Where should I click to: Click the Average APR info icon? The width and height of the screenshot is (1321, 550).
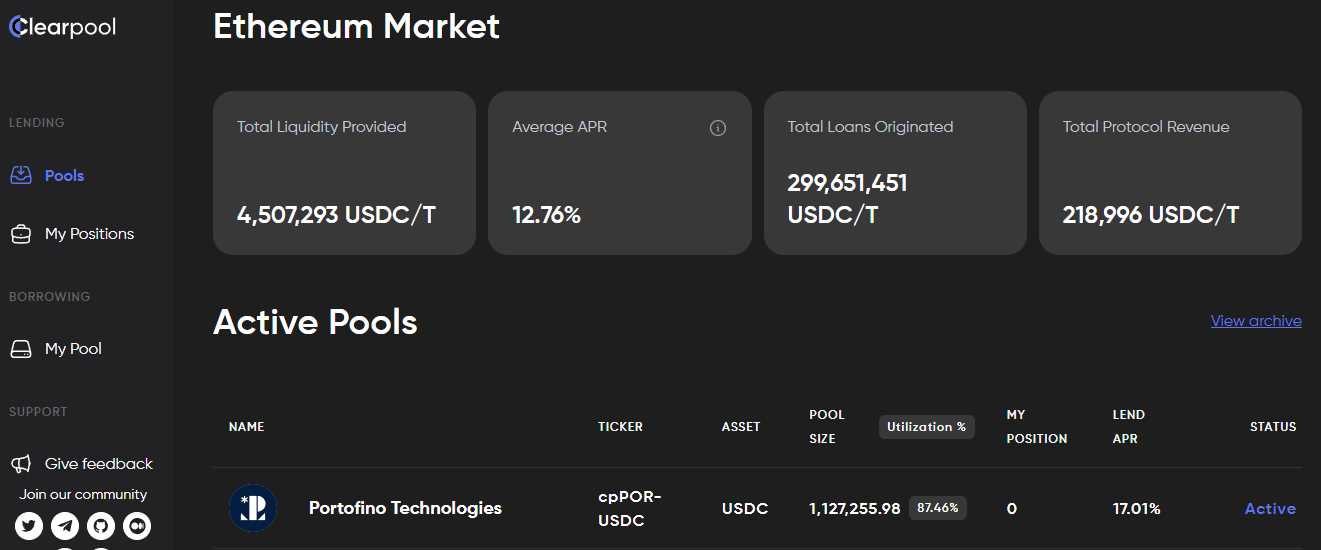(717, 128)
